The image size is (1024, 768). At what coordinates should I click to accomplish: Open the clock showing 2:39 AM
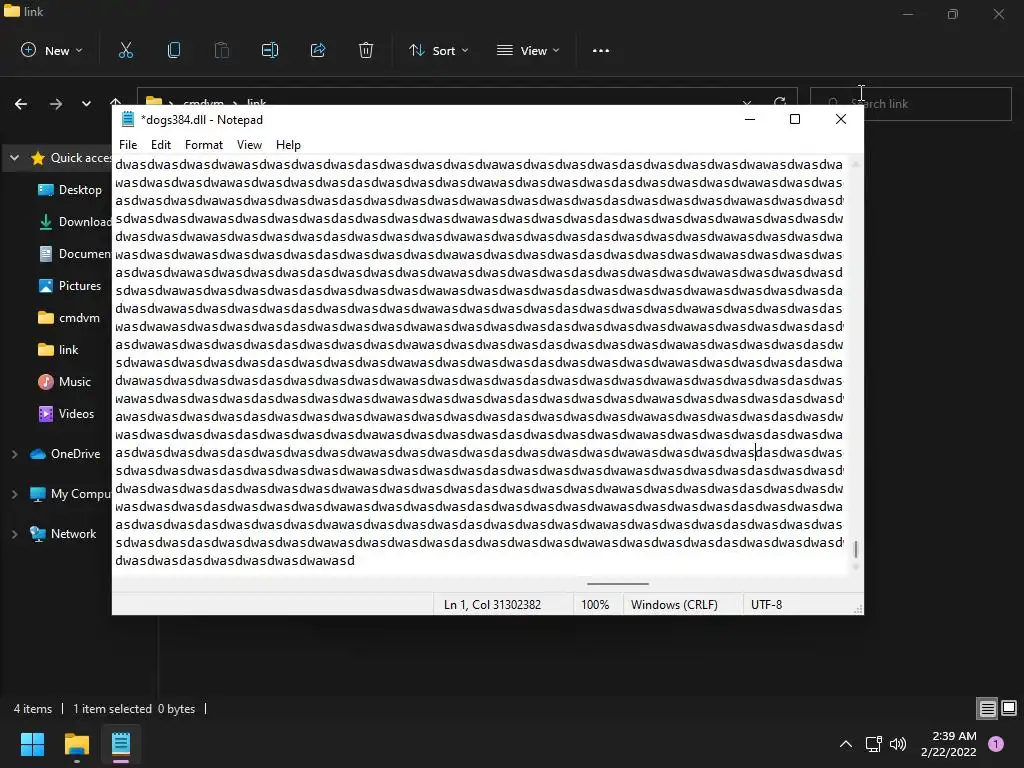(948, 744)
